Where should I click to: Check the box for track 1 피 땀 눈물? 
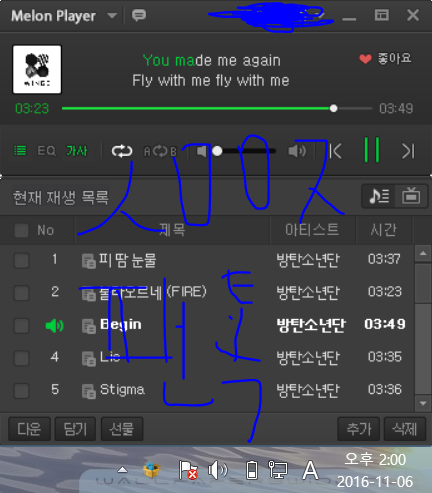click(x=21, y=260)
